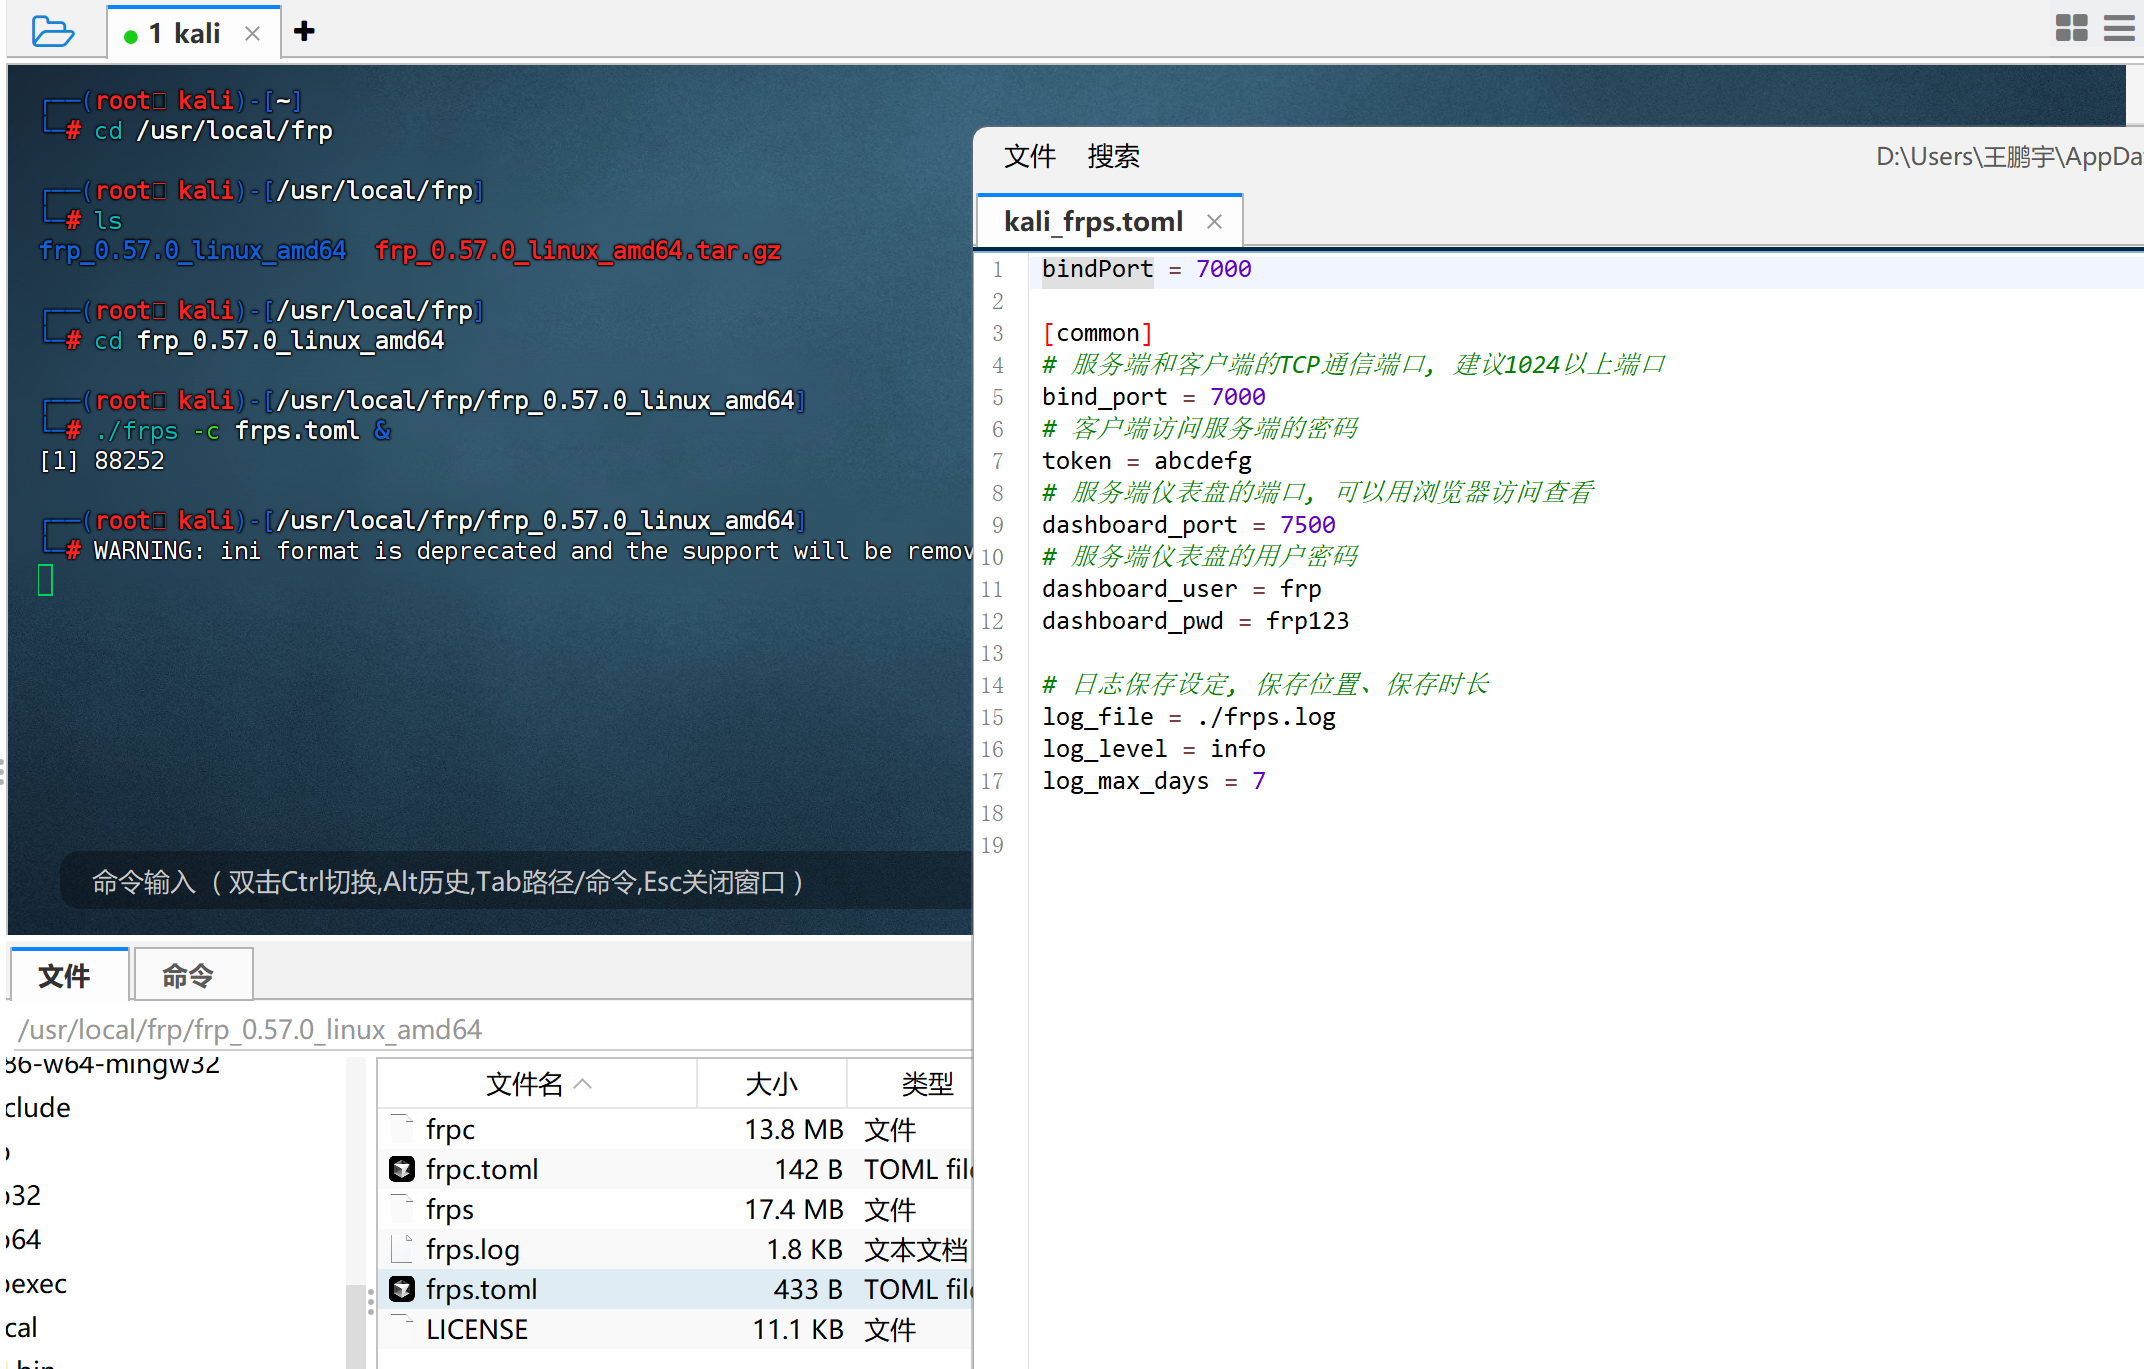Click the frpc.toml file icon
Screen dimensions: 2144x1369
point(402,1169)
